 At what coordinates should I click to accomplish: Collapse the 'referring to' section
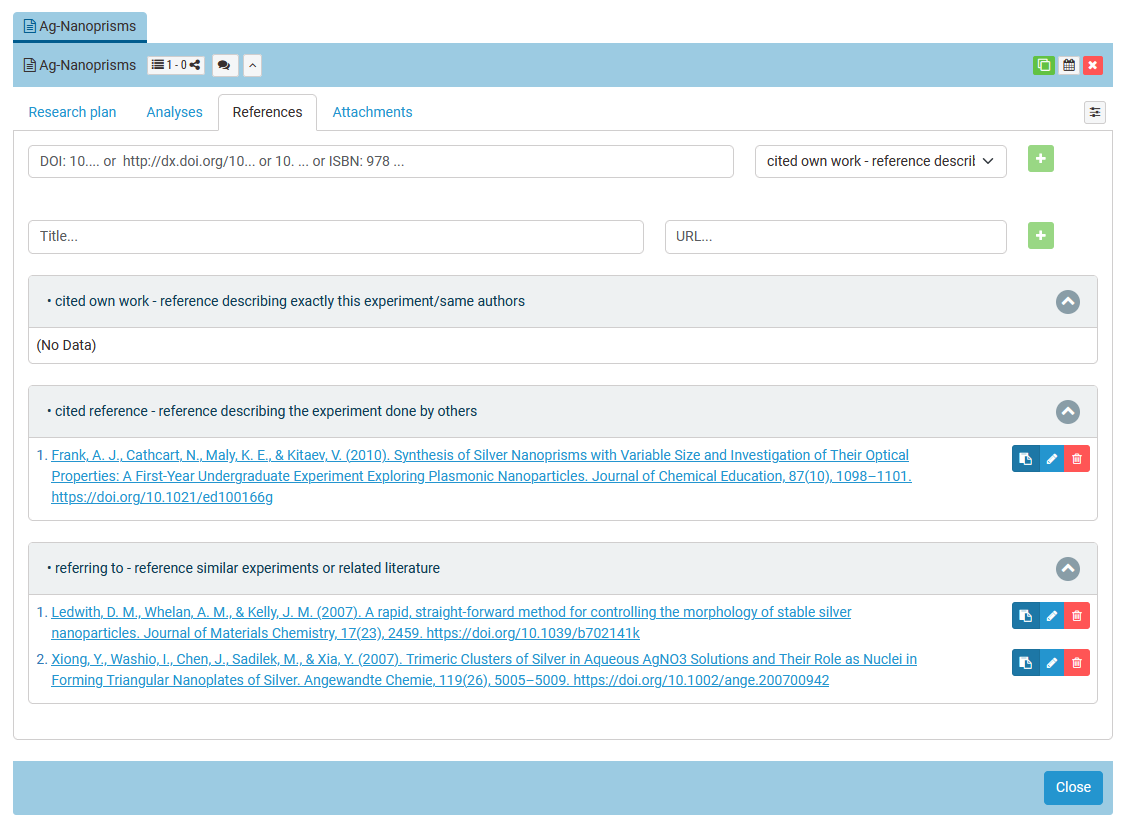1067,568
